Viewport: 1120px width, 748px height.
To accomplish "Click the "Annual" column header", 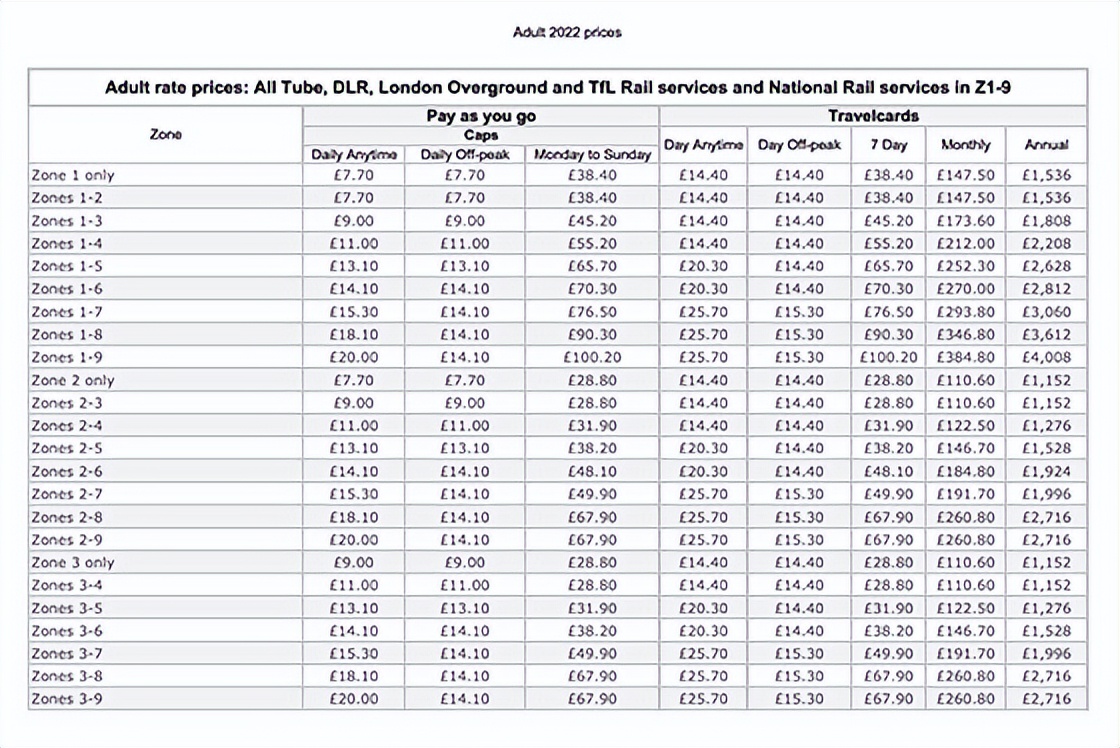I will [1046, 145].
